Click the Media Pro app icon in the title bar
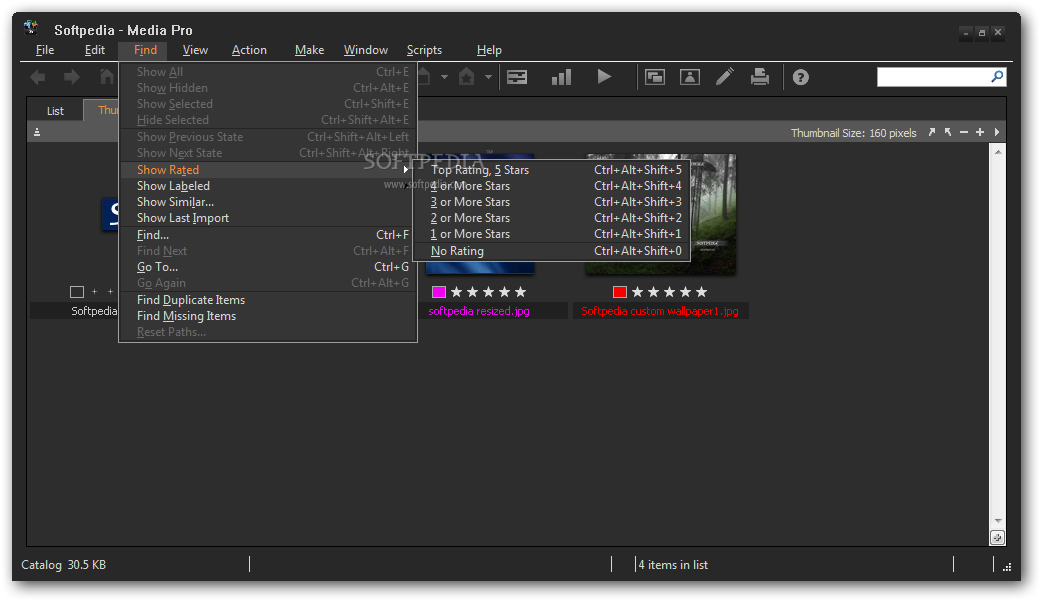Screen dimensions: 1041x601 31,29
